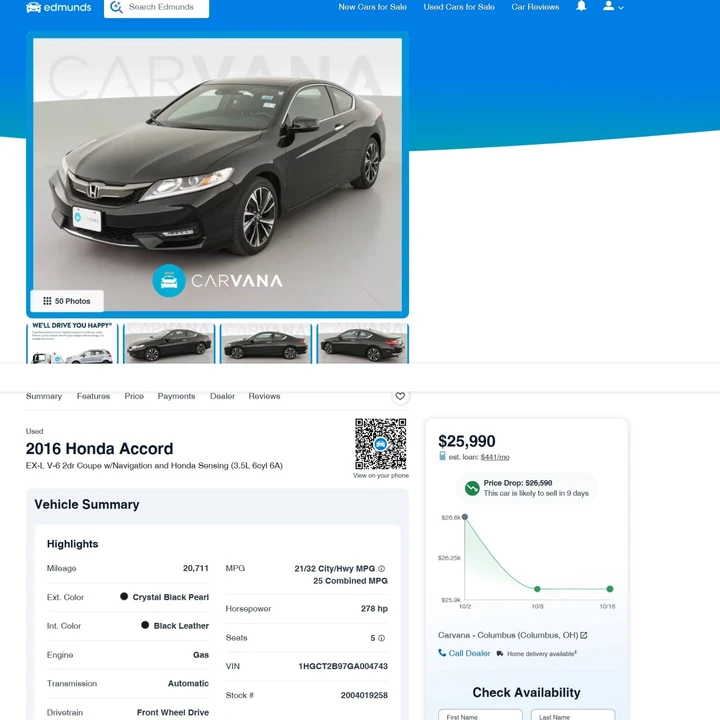Go to the Features tab

point(93,396)
